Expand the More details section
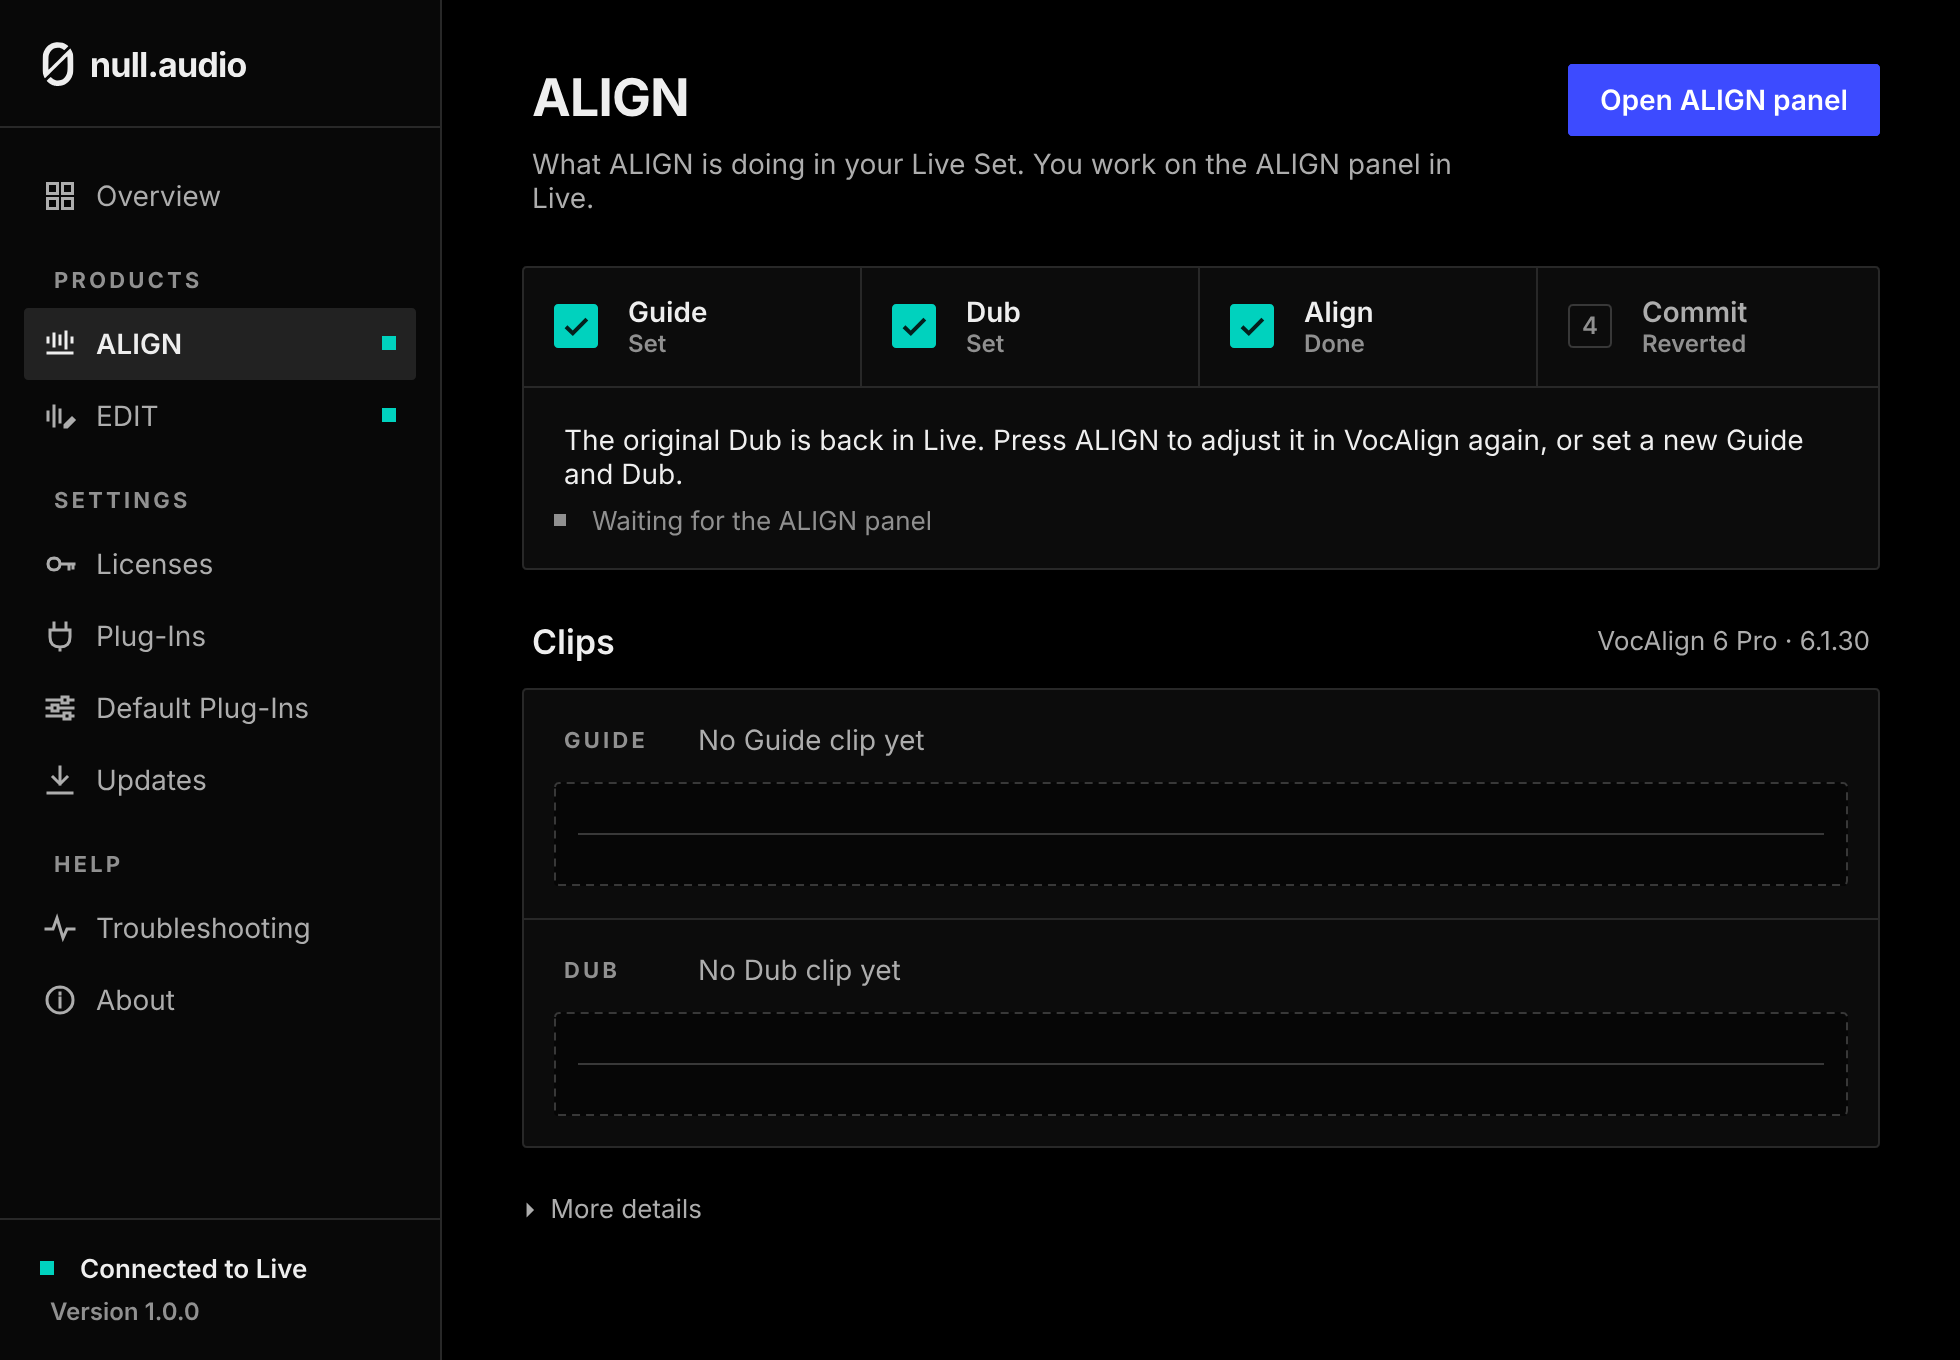Viewport: 1960px width, 1360px height. click(615, 1209)
